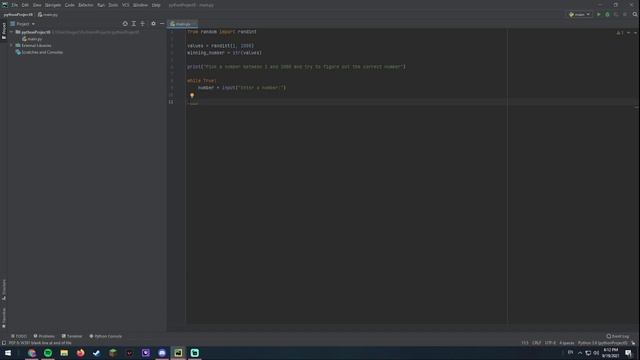Viewport: 640px width, 360px height.
Task: Click the Run with Coverage icon
Action: [x=616, y=14]
